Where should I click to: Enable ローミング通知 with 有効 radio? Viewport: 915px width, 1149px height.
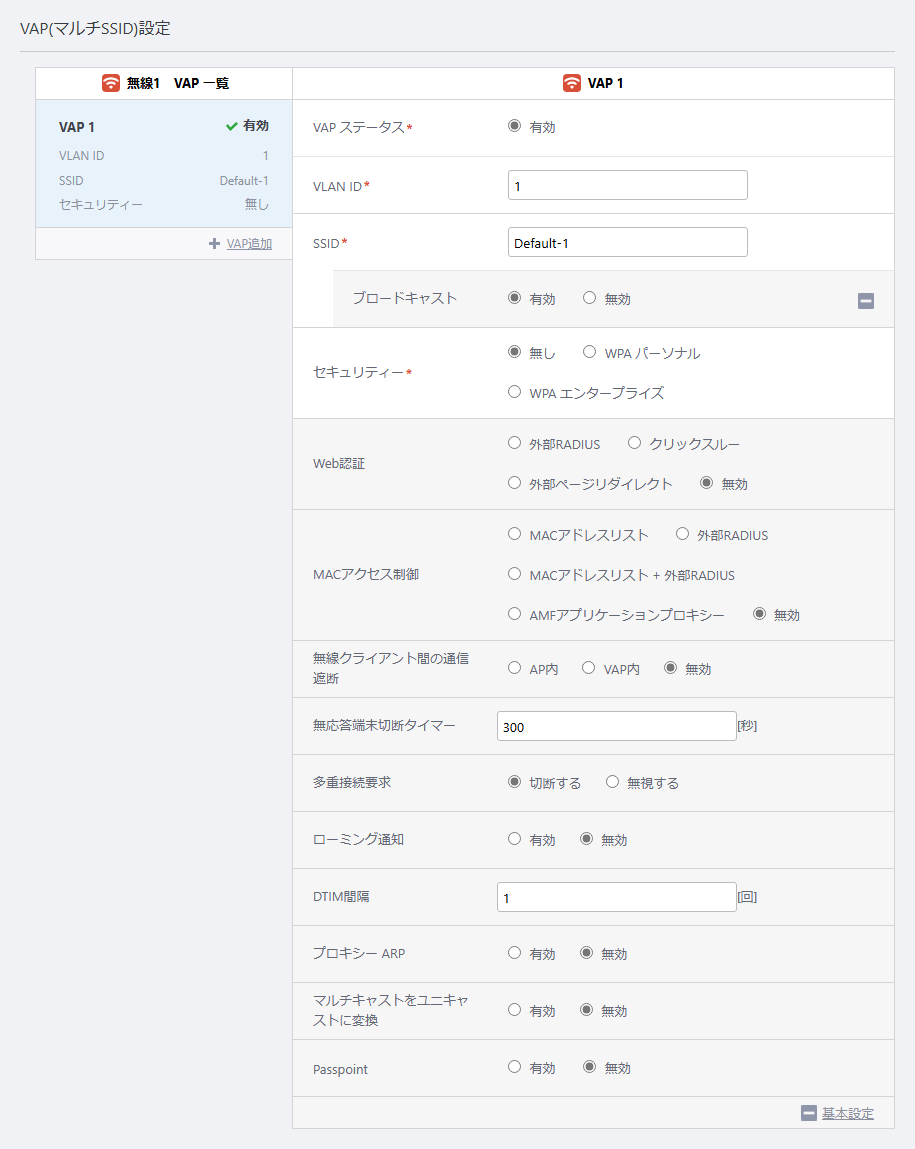tap(514, 839)
